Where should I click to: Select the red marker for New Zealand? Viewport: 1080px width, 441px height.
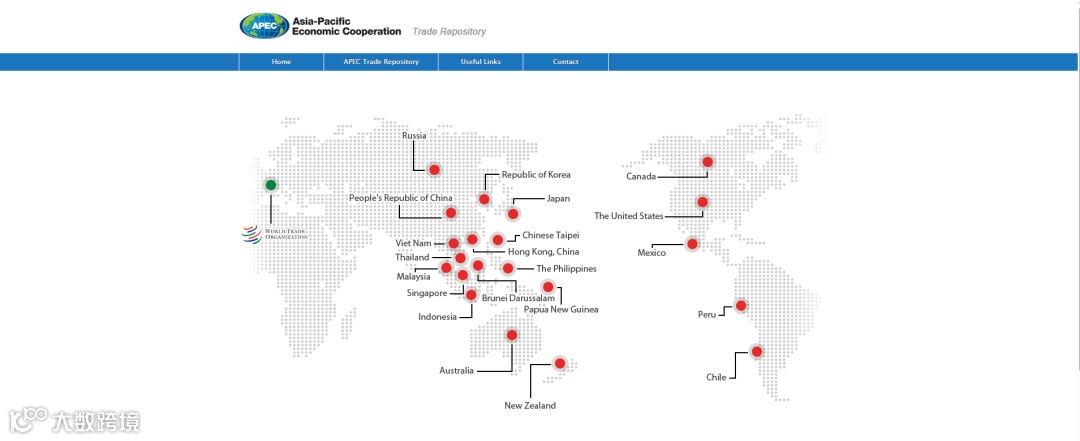(559, 363)
